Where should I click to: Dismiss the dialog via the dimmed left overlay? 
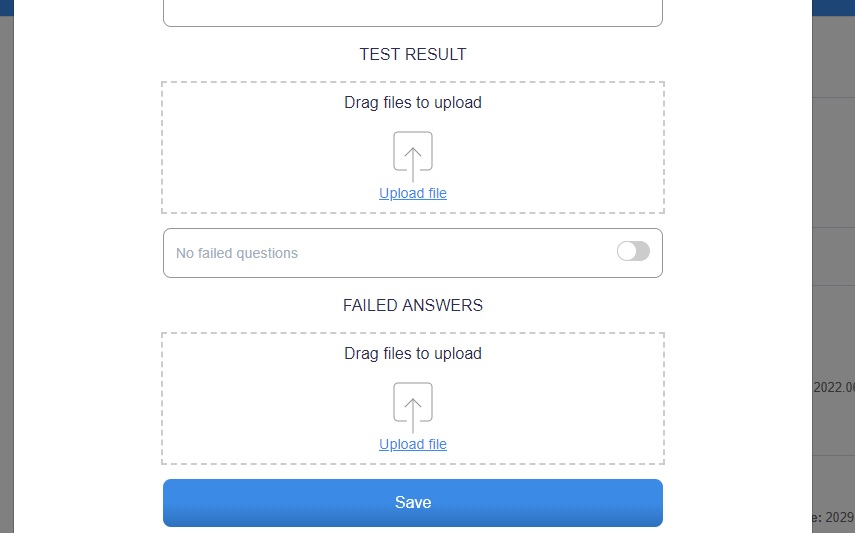(7, 273)
